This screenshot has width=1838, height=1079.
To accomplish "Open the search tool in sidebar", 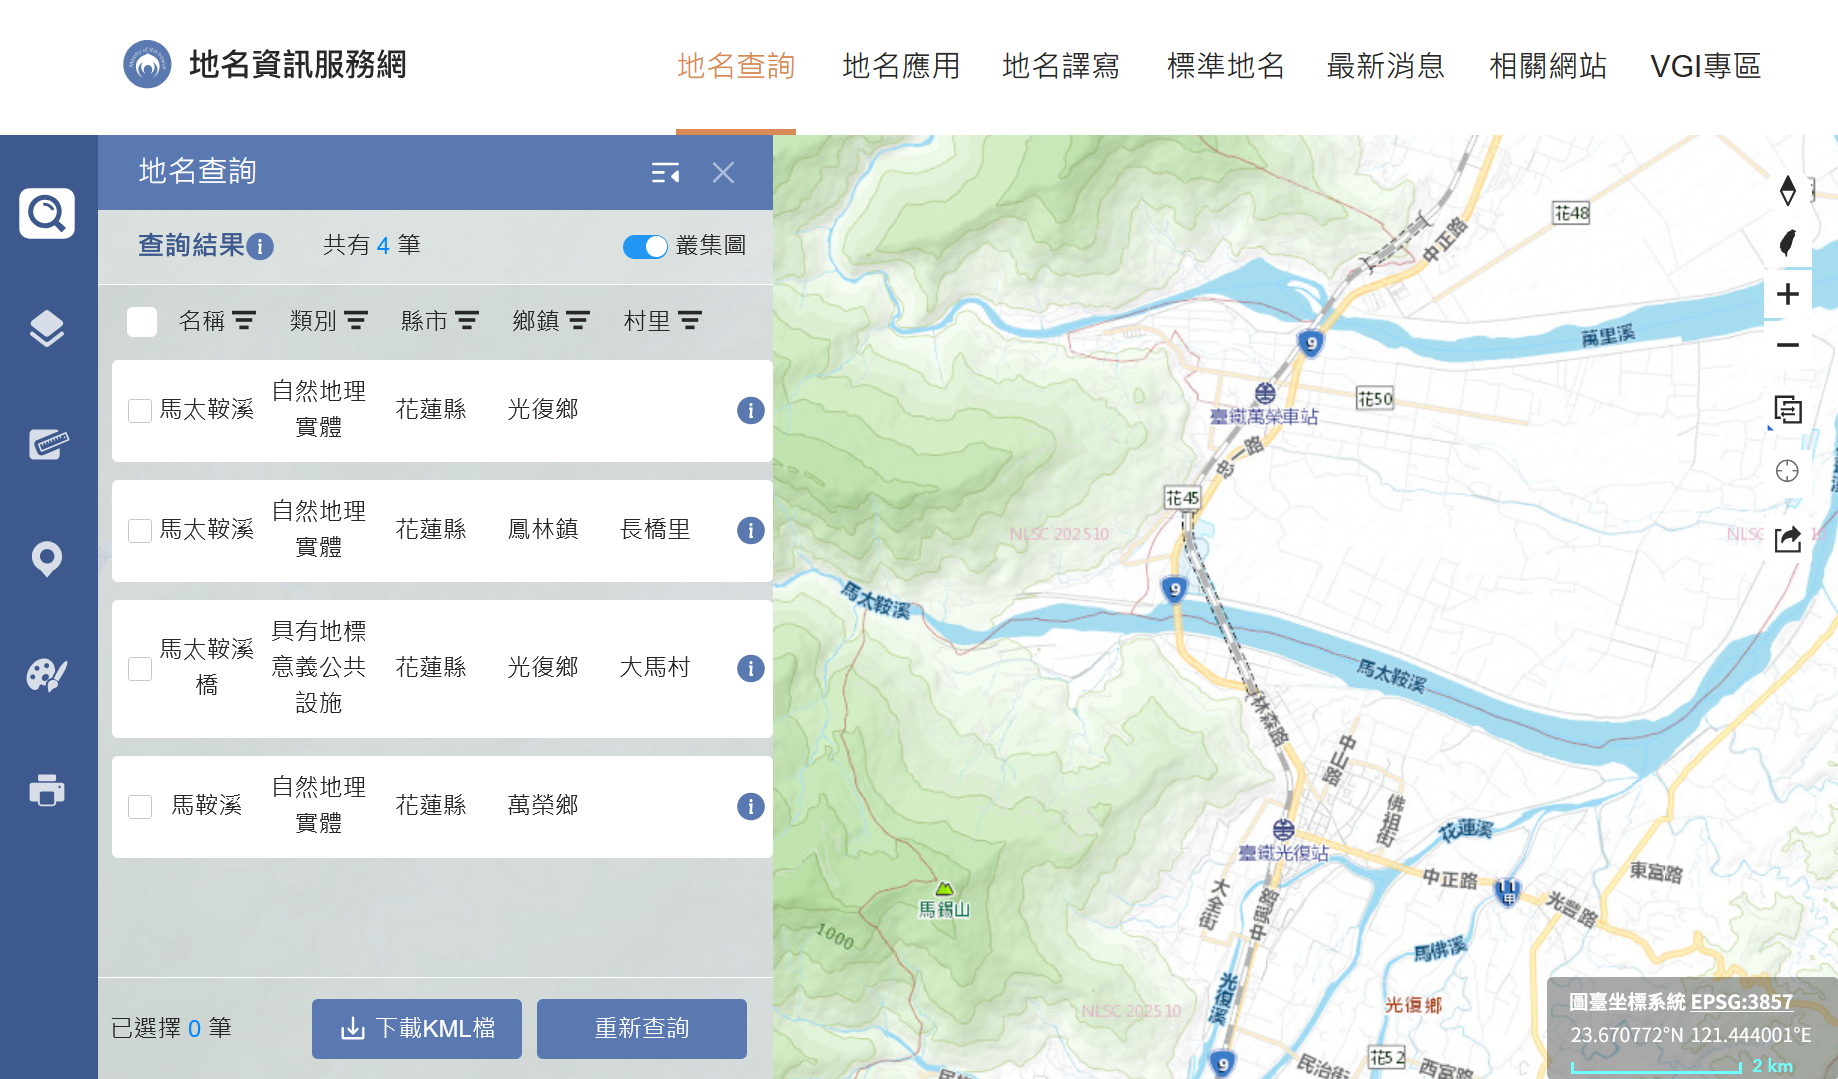I will point(47,213).
